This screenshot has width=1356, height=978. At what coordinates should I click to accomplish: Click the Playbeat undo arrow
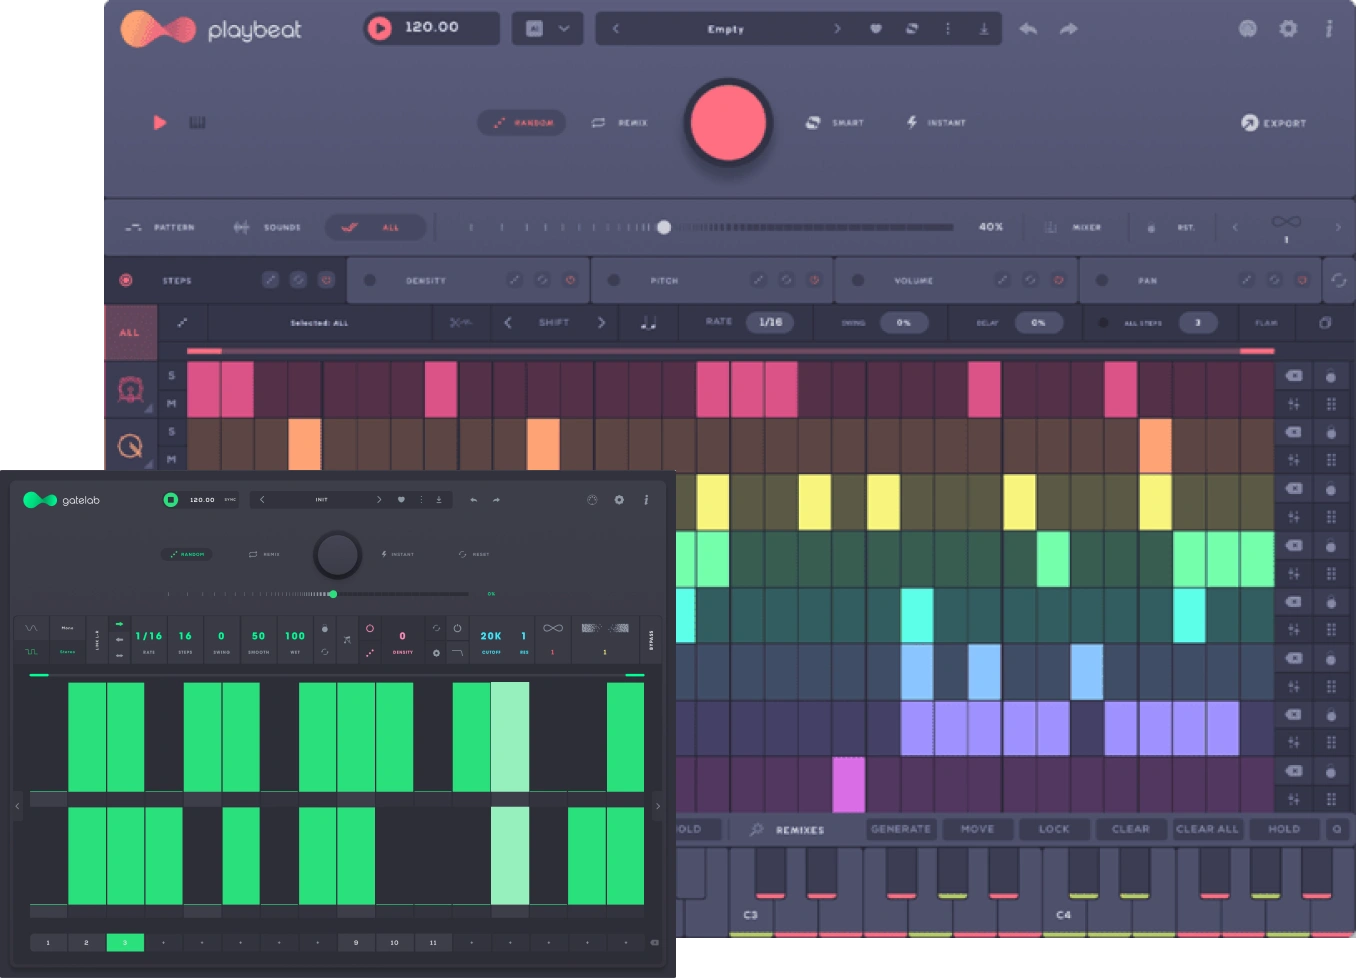point(1028,29)
